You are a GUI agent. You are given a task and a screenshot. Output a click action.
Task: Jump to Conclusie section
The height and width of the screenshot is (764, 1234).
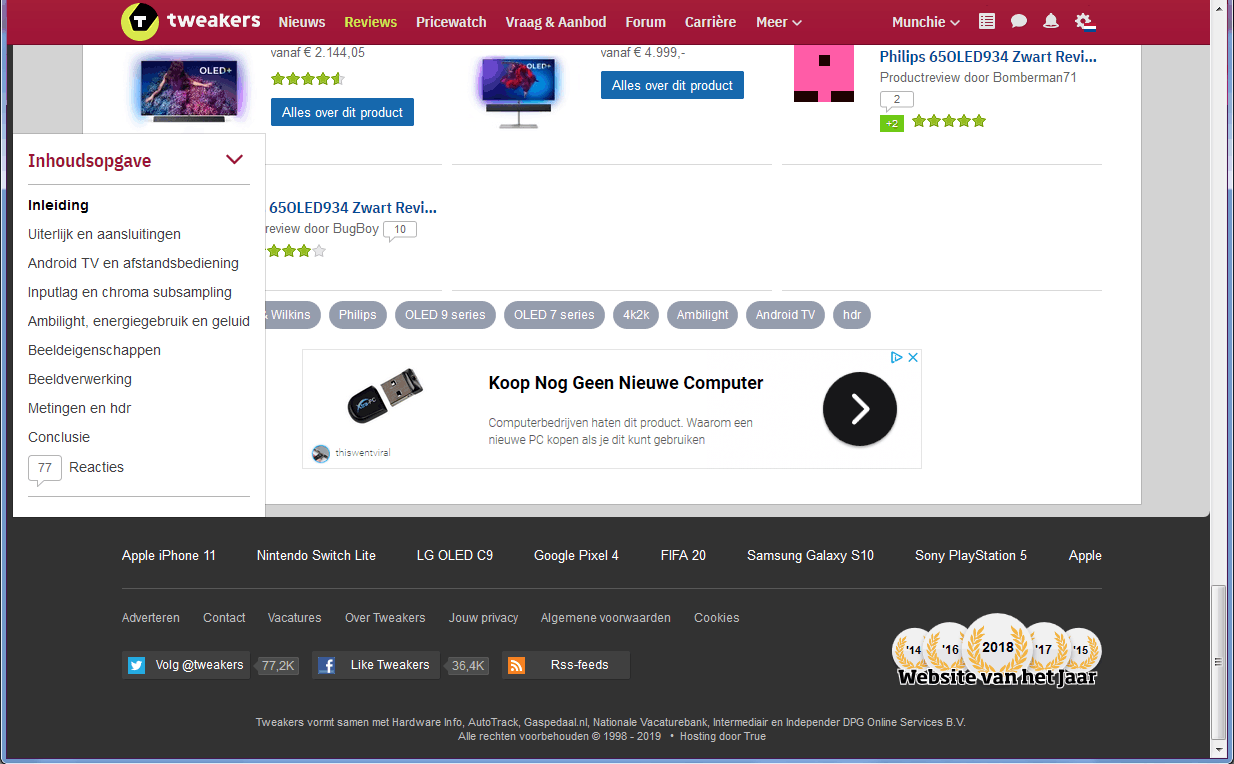click(x=59, y=437)
